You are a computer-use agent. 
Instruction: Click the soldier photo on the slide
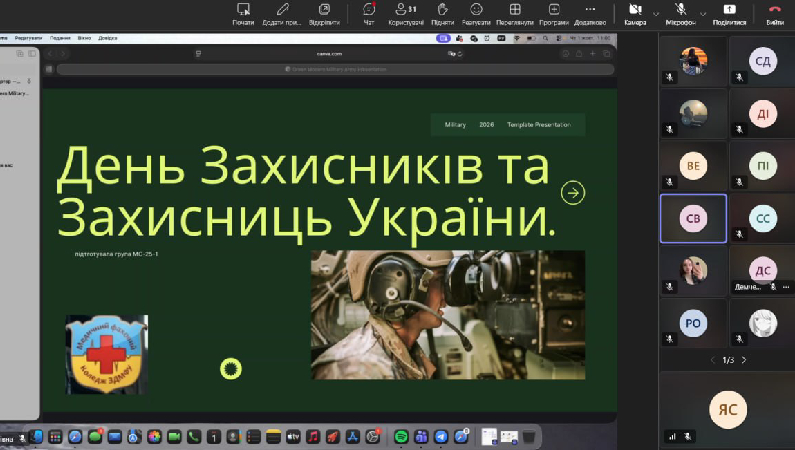(x=448, y=315)
